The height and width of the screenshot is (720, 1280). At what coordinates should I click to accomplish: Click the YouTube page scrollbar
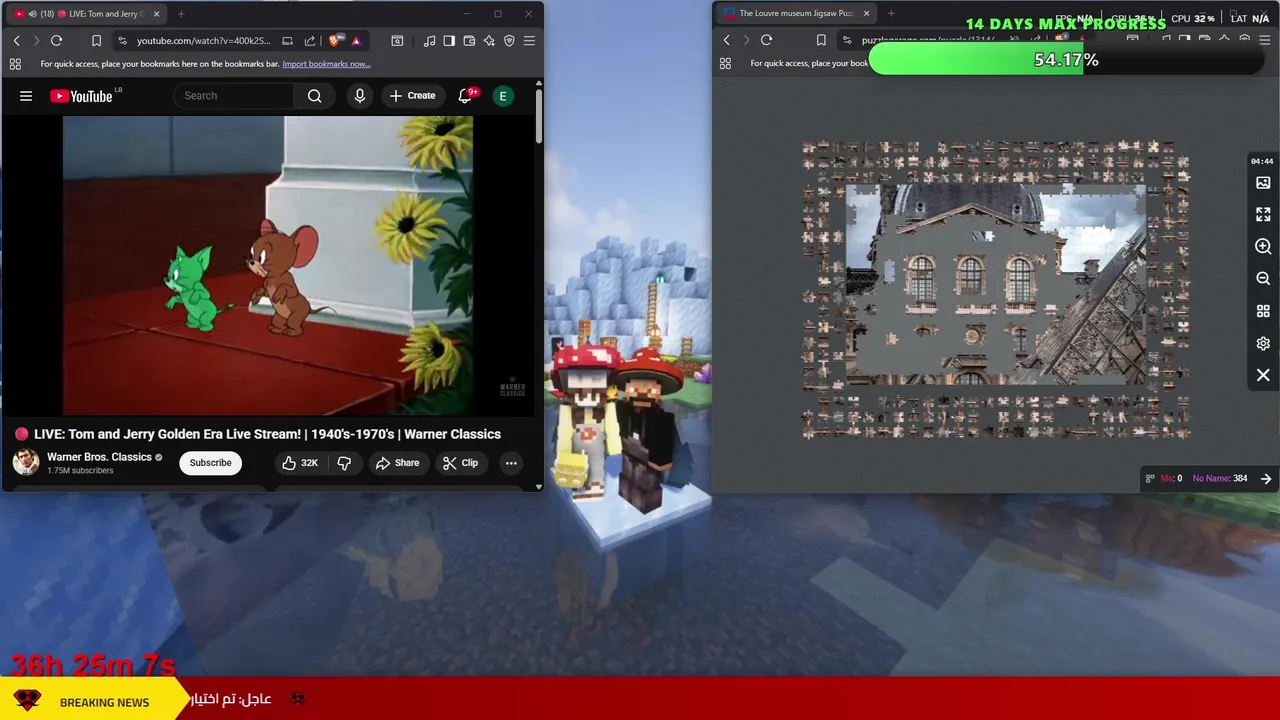coord(539,116)
